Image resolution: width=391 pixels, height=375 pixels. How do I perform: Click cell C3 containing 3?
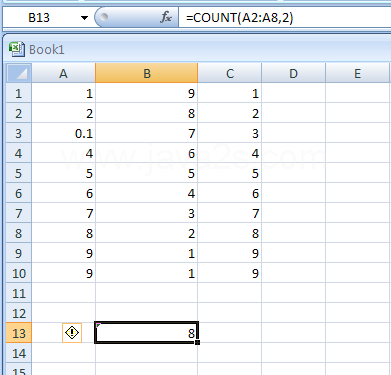(x=230, y=133)
